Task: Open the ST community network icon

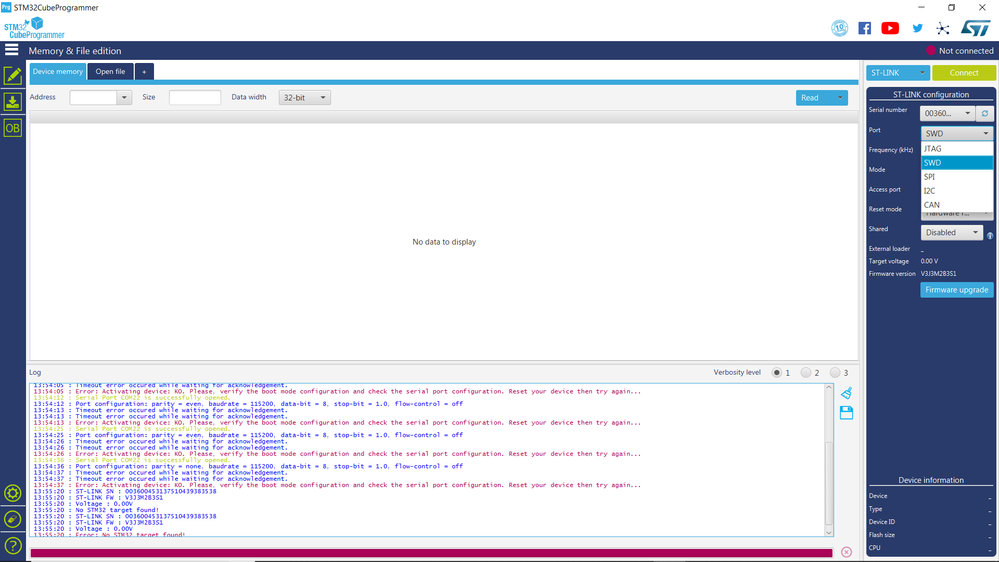Action: (x=943, y=28)
